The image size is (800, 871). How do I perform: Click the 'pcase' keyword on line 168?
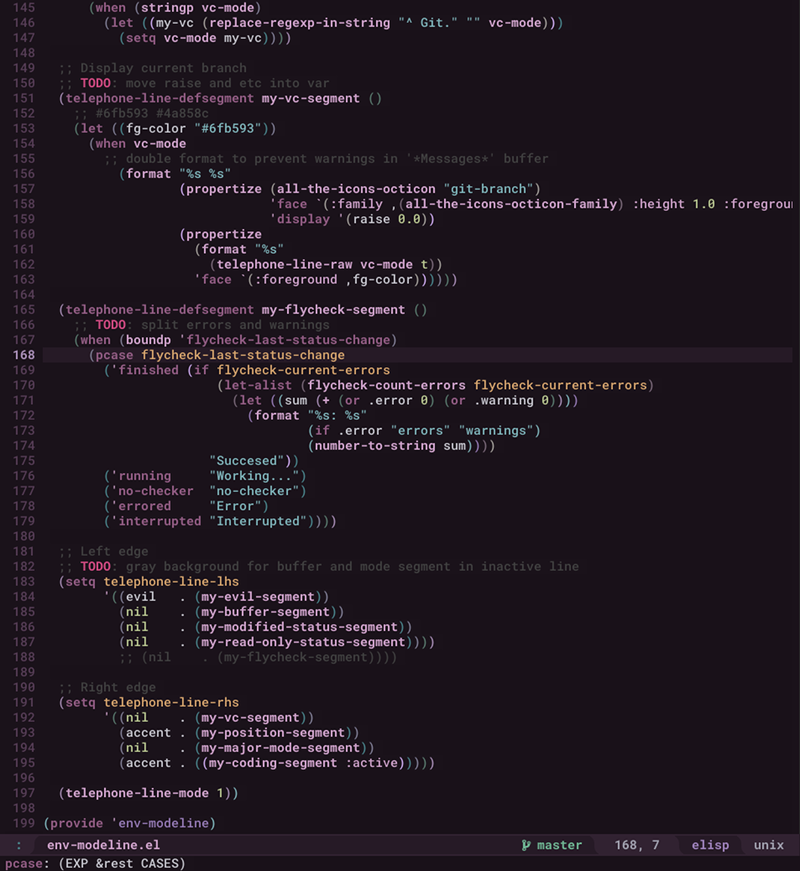(114, 355)
